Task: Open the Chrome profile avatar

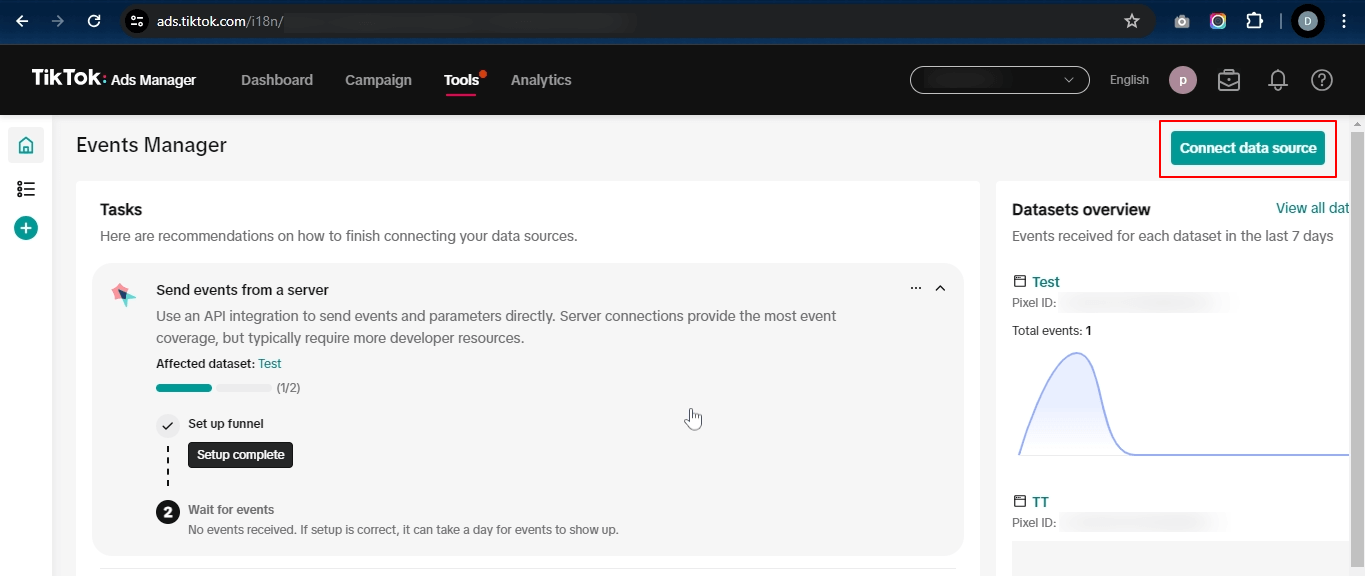Action: click(1307, 21)
